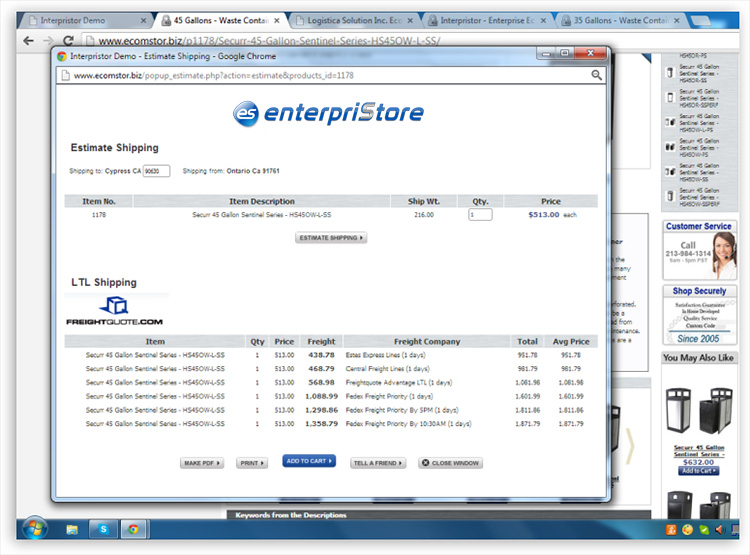
Task: Click the Add to Cart button in popup
Action: [309, 461]
